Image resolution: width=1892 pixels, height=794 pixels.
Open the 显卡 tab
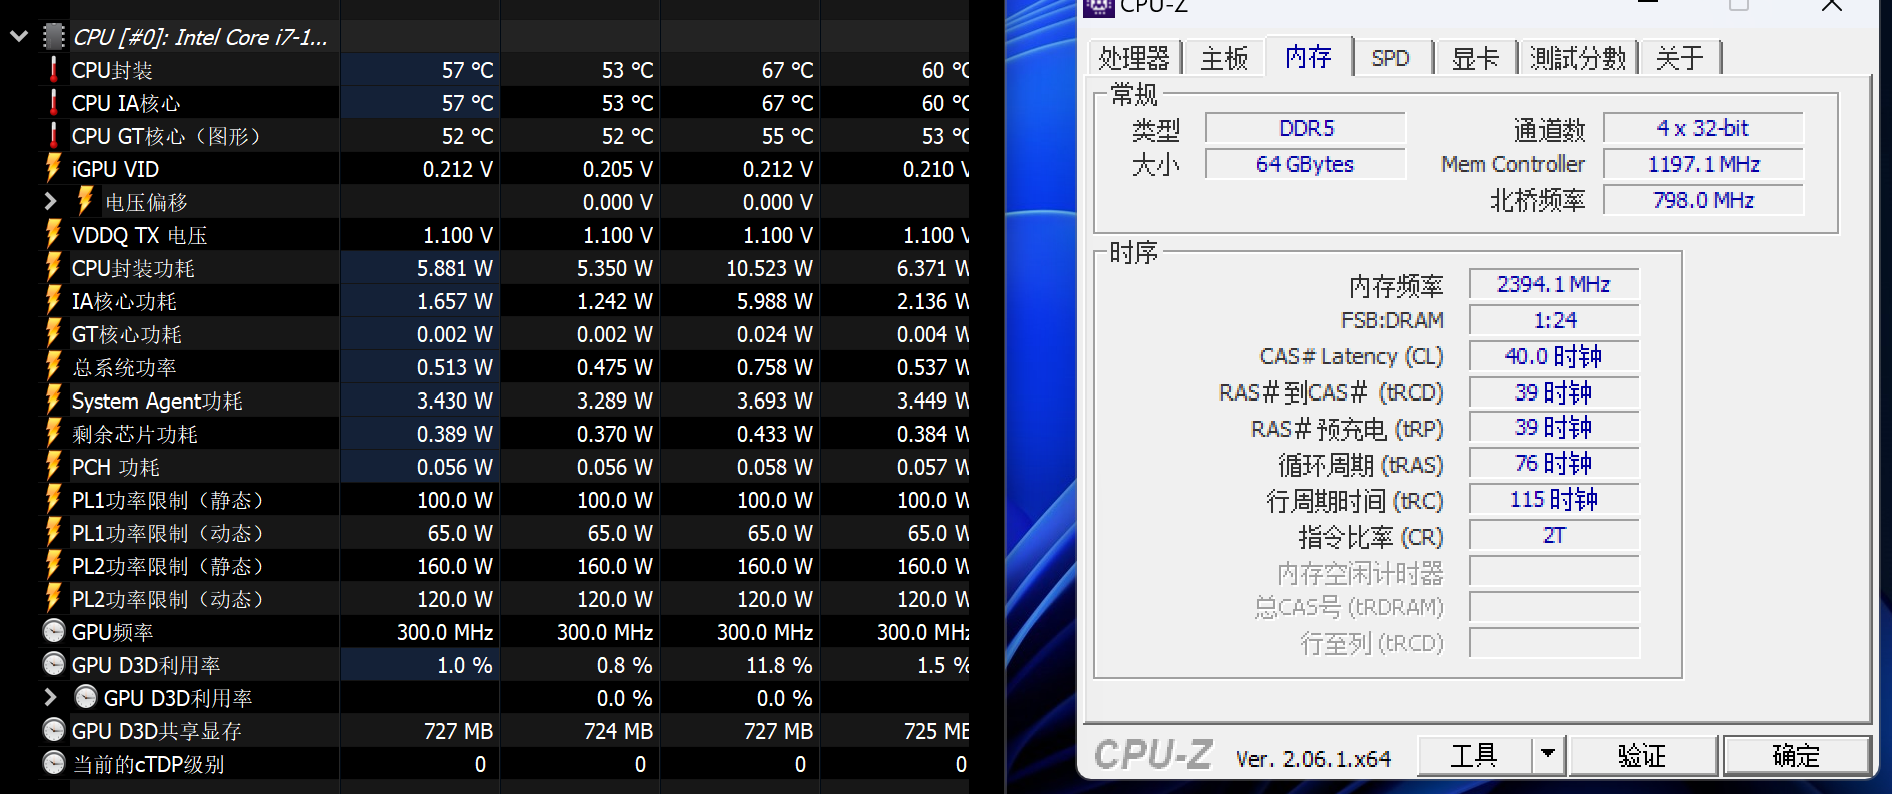(1475, 58)
